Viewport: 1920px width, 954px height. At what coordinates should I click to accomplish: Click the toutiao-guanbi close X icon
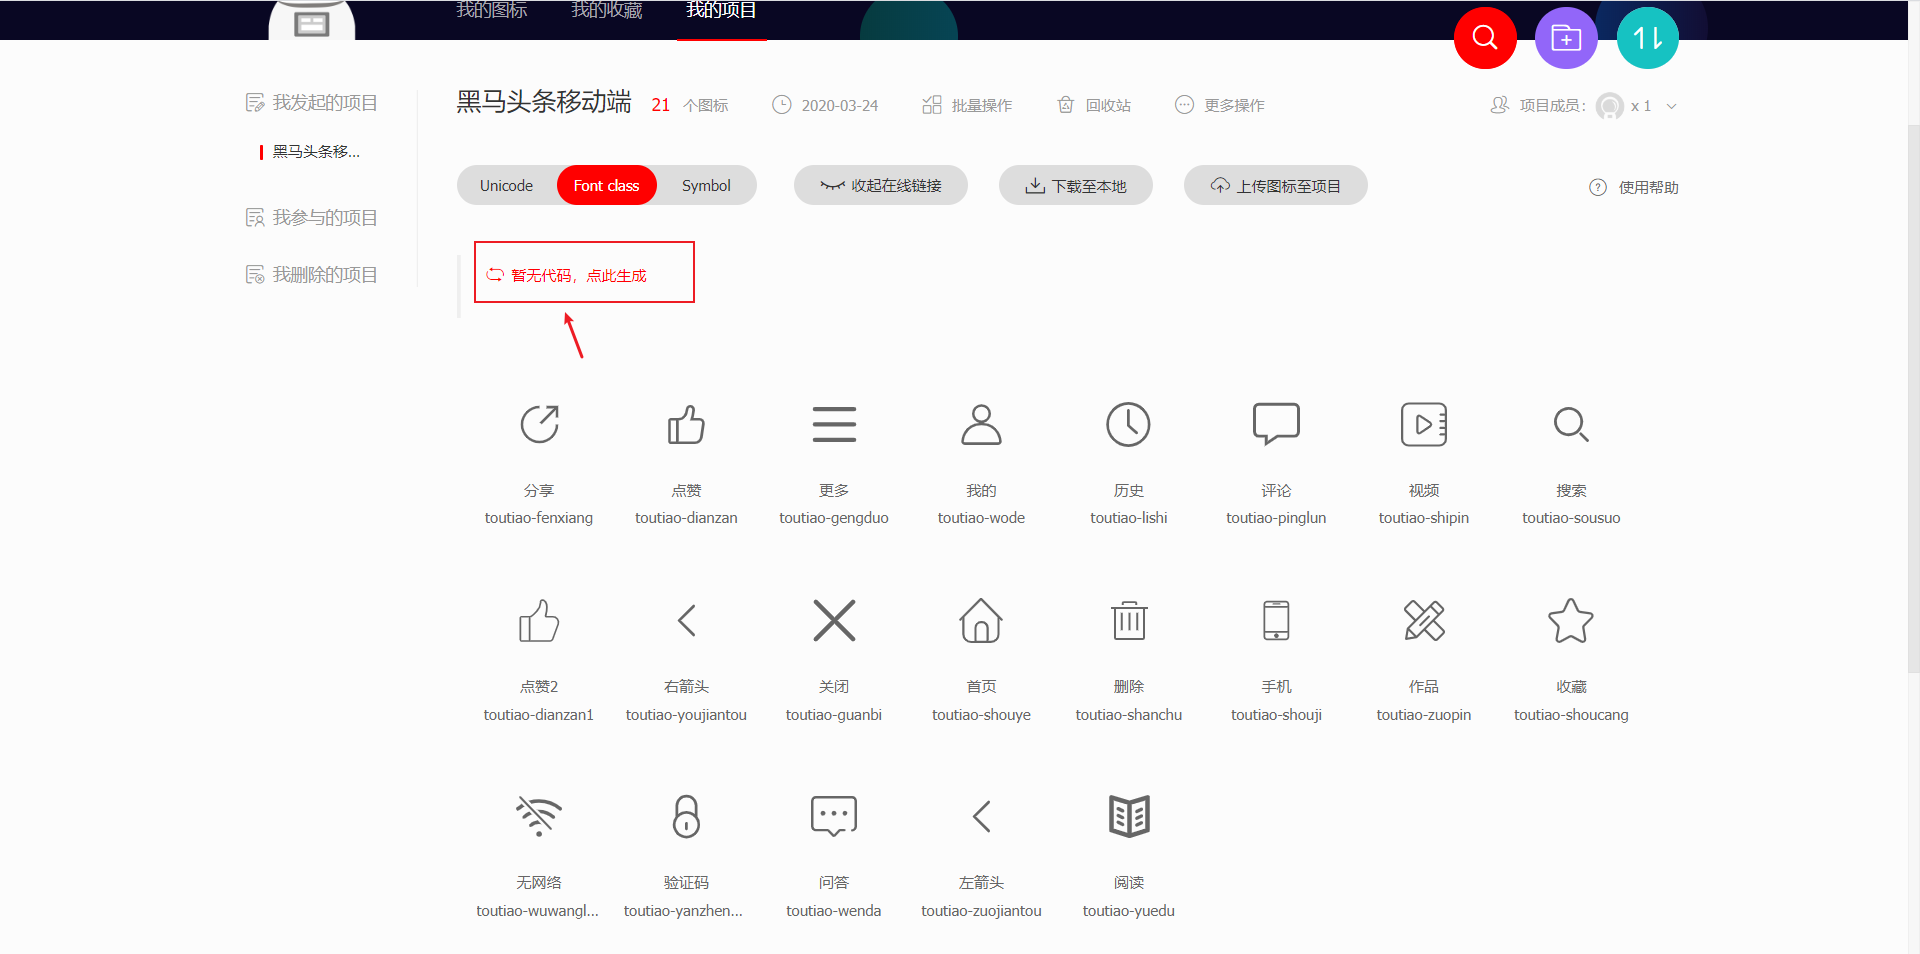click(x=834, y=621)
